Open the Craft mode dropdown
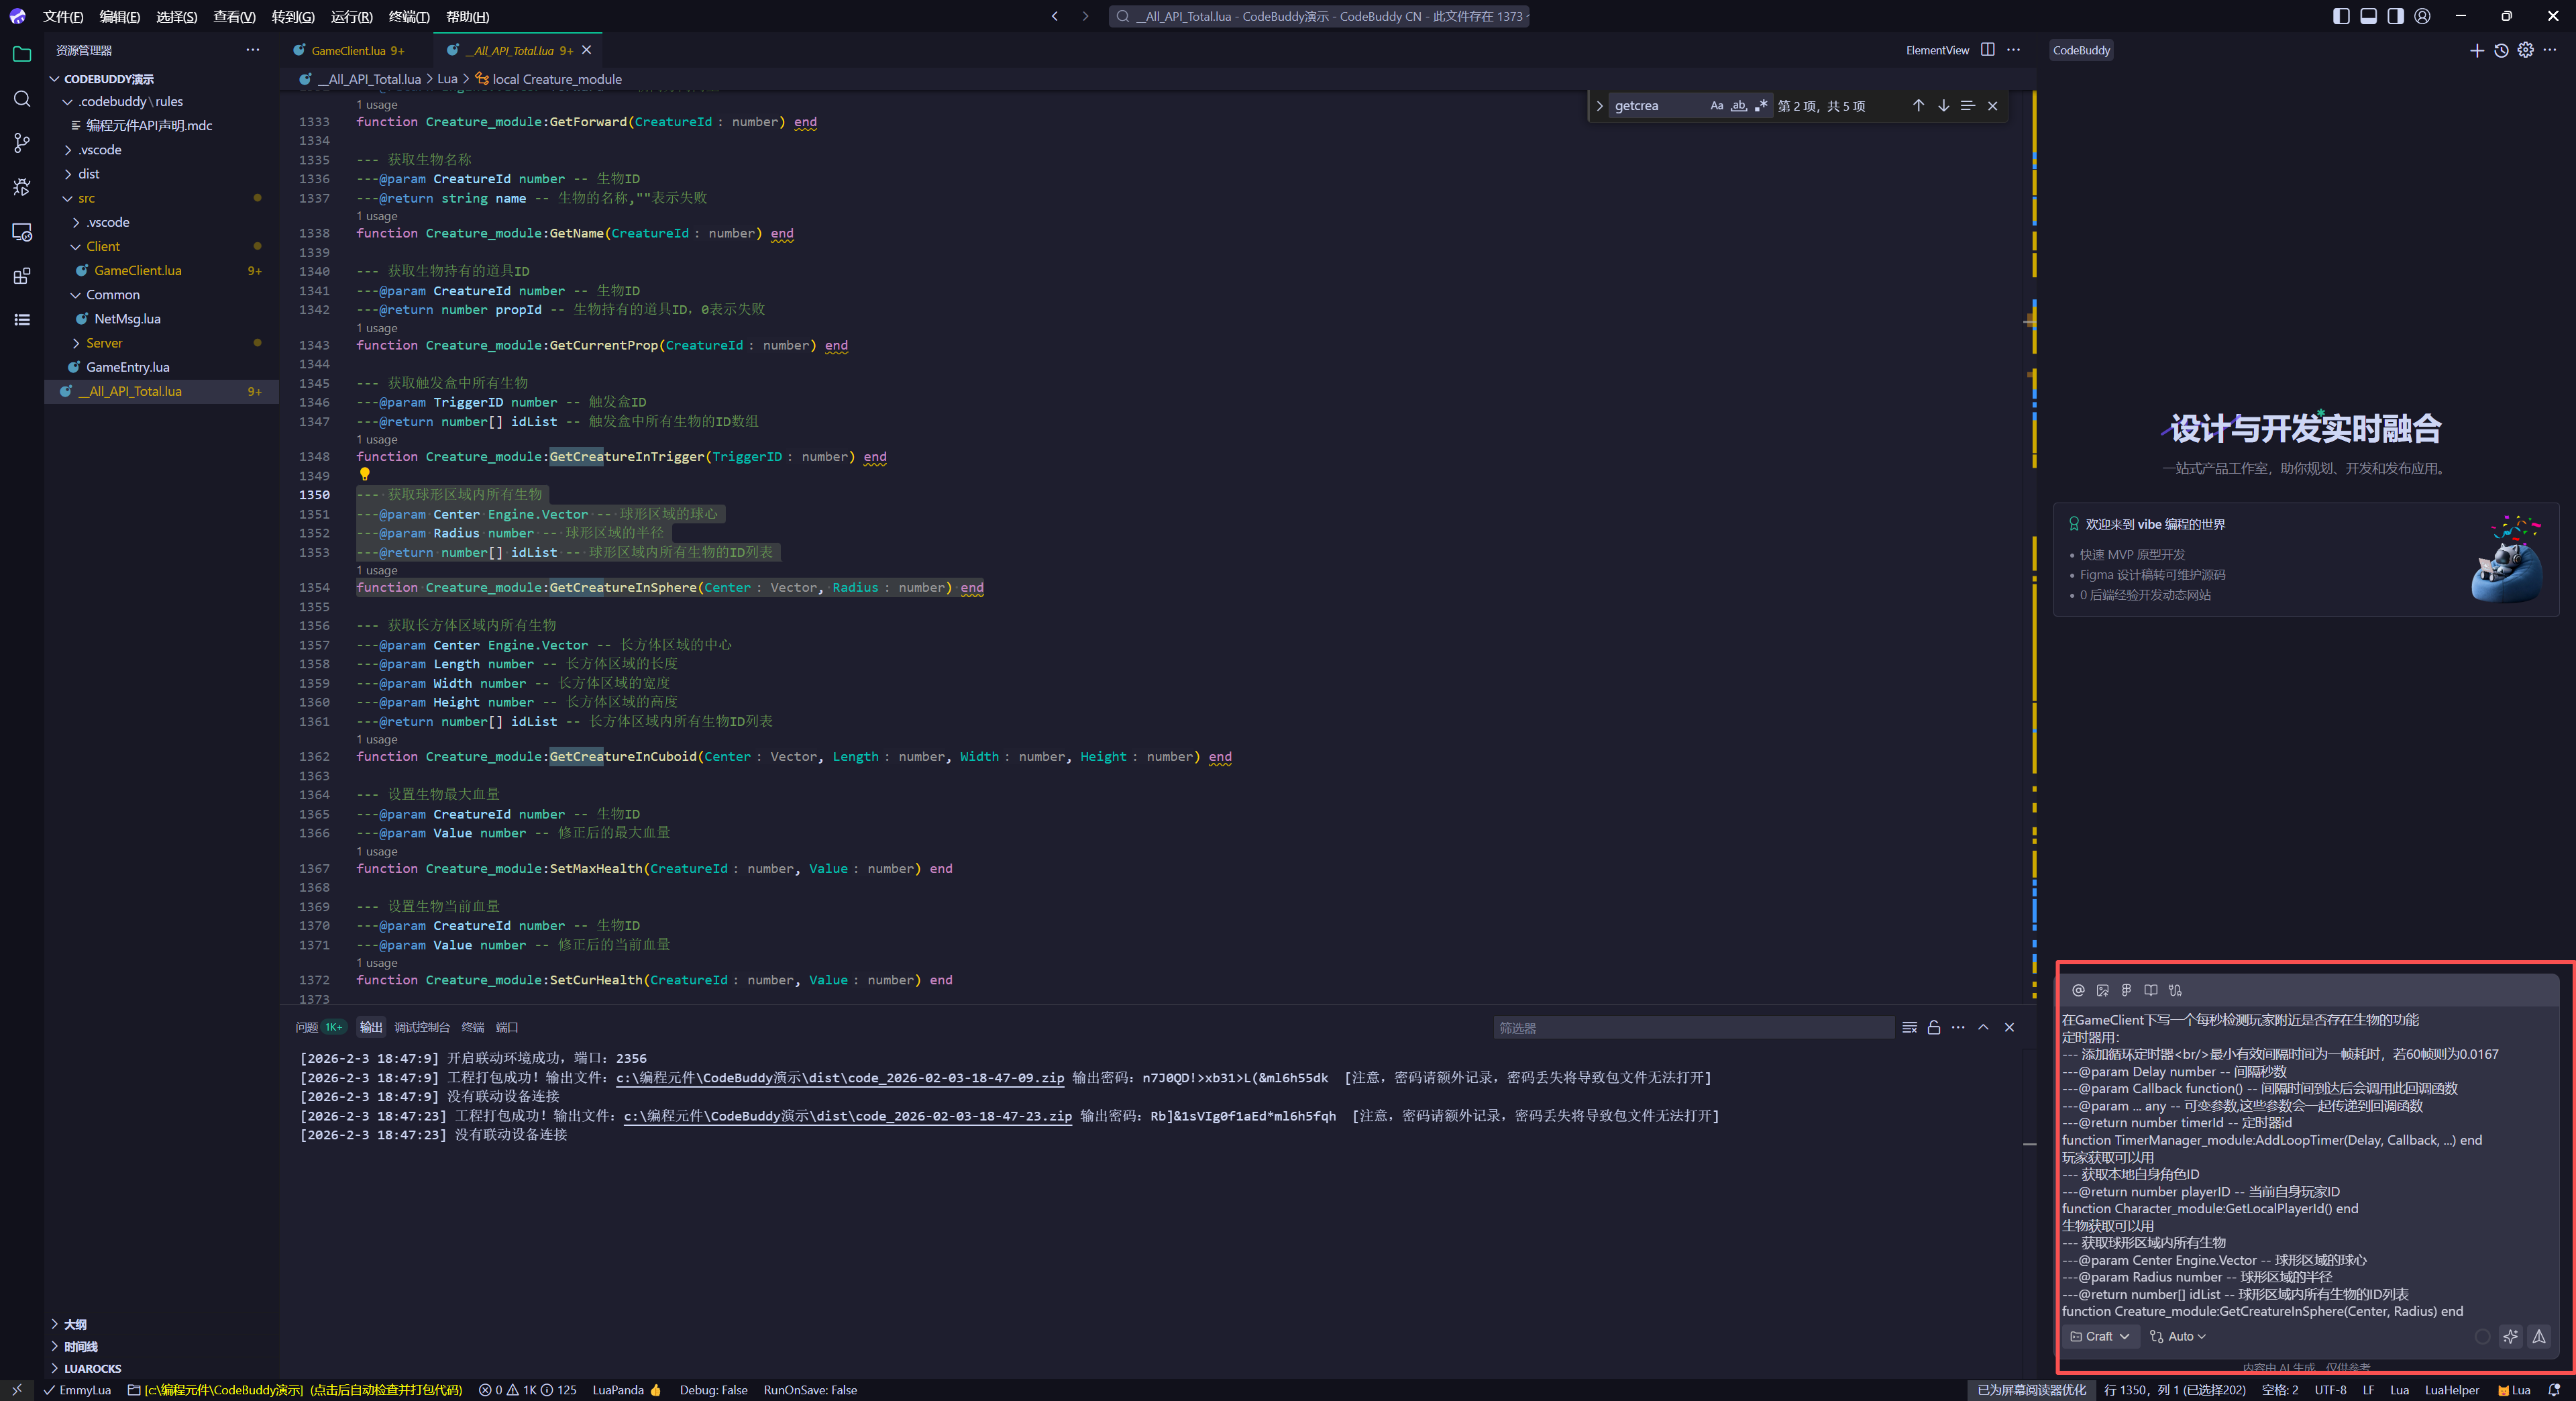The width and height of the screenshot is (2576, 1401). [x=2100, y=1336]
